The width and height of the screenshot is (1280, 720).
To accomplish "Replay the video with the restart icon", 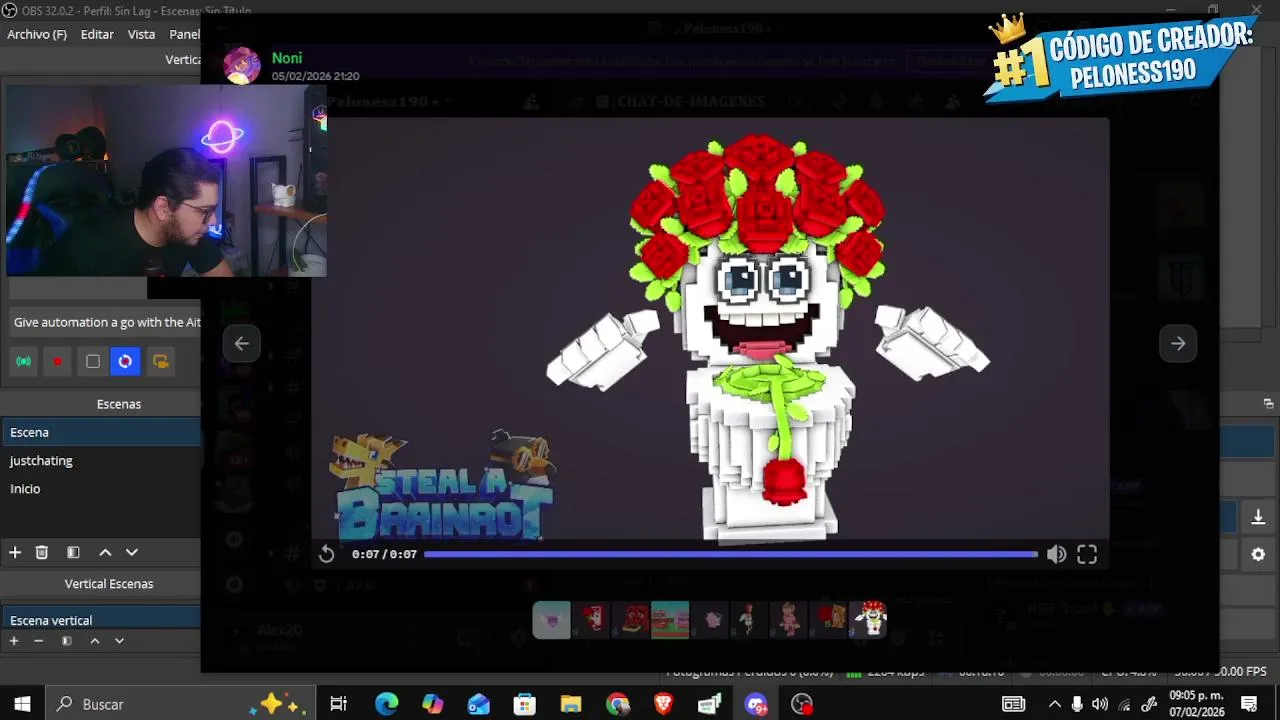I will 327,554.
